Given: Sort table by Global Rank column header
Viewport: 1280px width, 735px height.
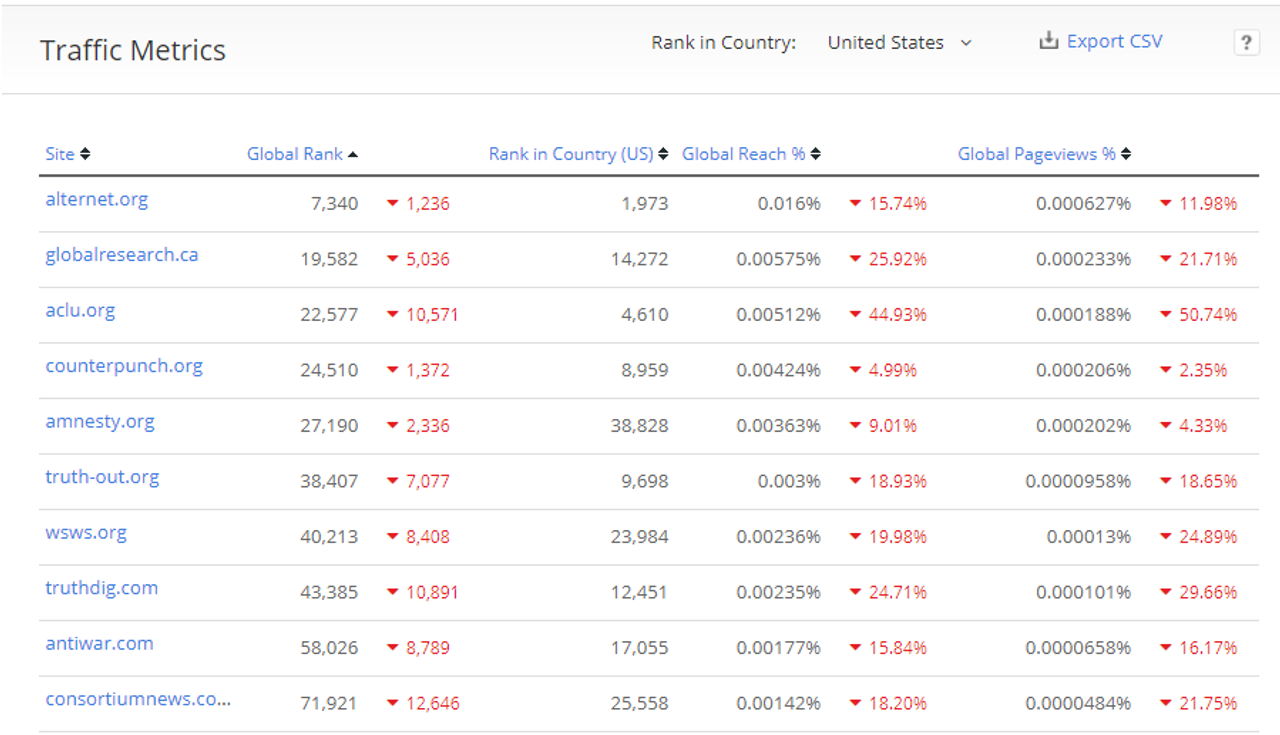Looking at the screenshot, I should coord(295,154).
